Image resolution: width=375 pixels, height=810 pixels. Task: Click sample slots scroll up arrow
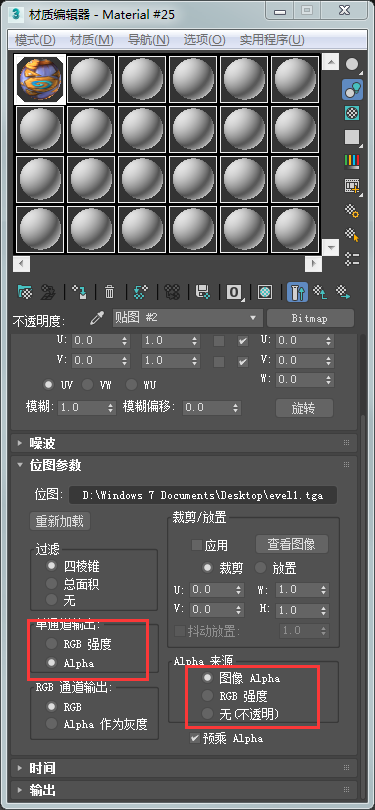point(330,62)
